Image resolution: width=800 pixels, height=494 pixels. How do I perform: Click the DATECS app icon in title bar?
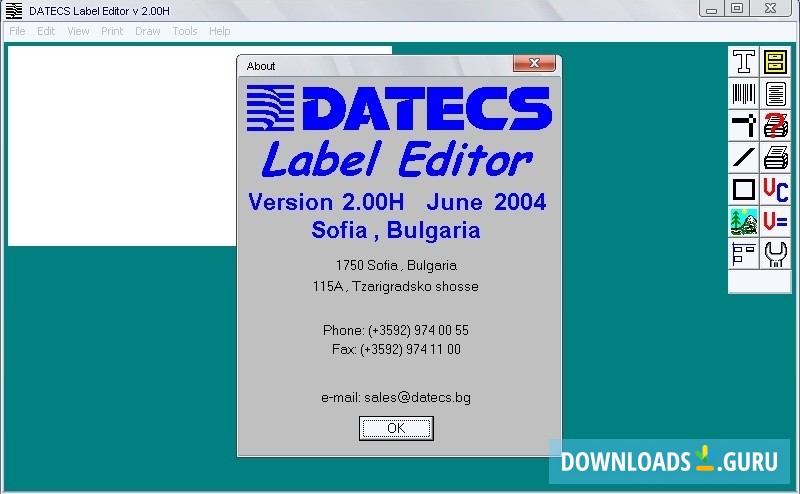pyautogui.click(x=14, y=11)
